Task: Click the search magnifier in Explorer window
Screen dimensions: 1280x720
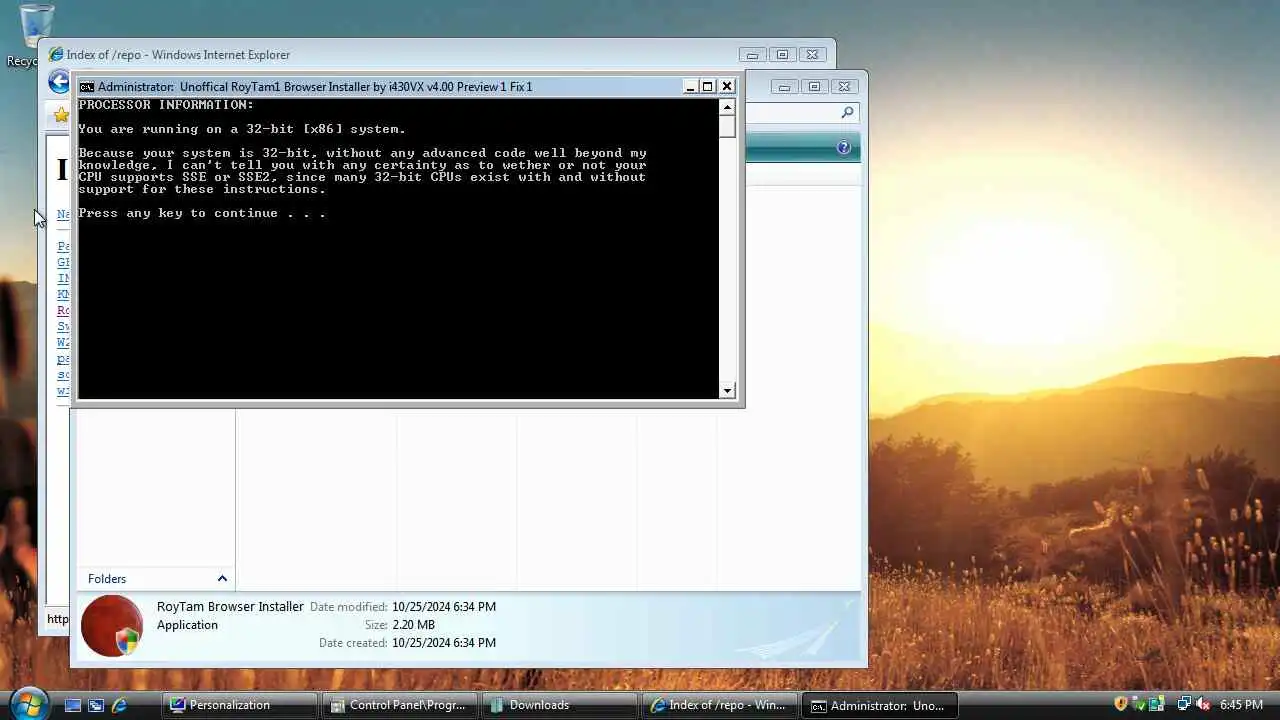Action: [x=847, y=113]
